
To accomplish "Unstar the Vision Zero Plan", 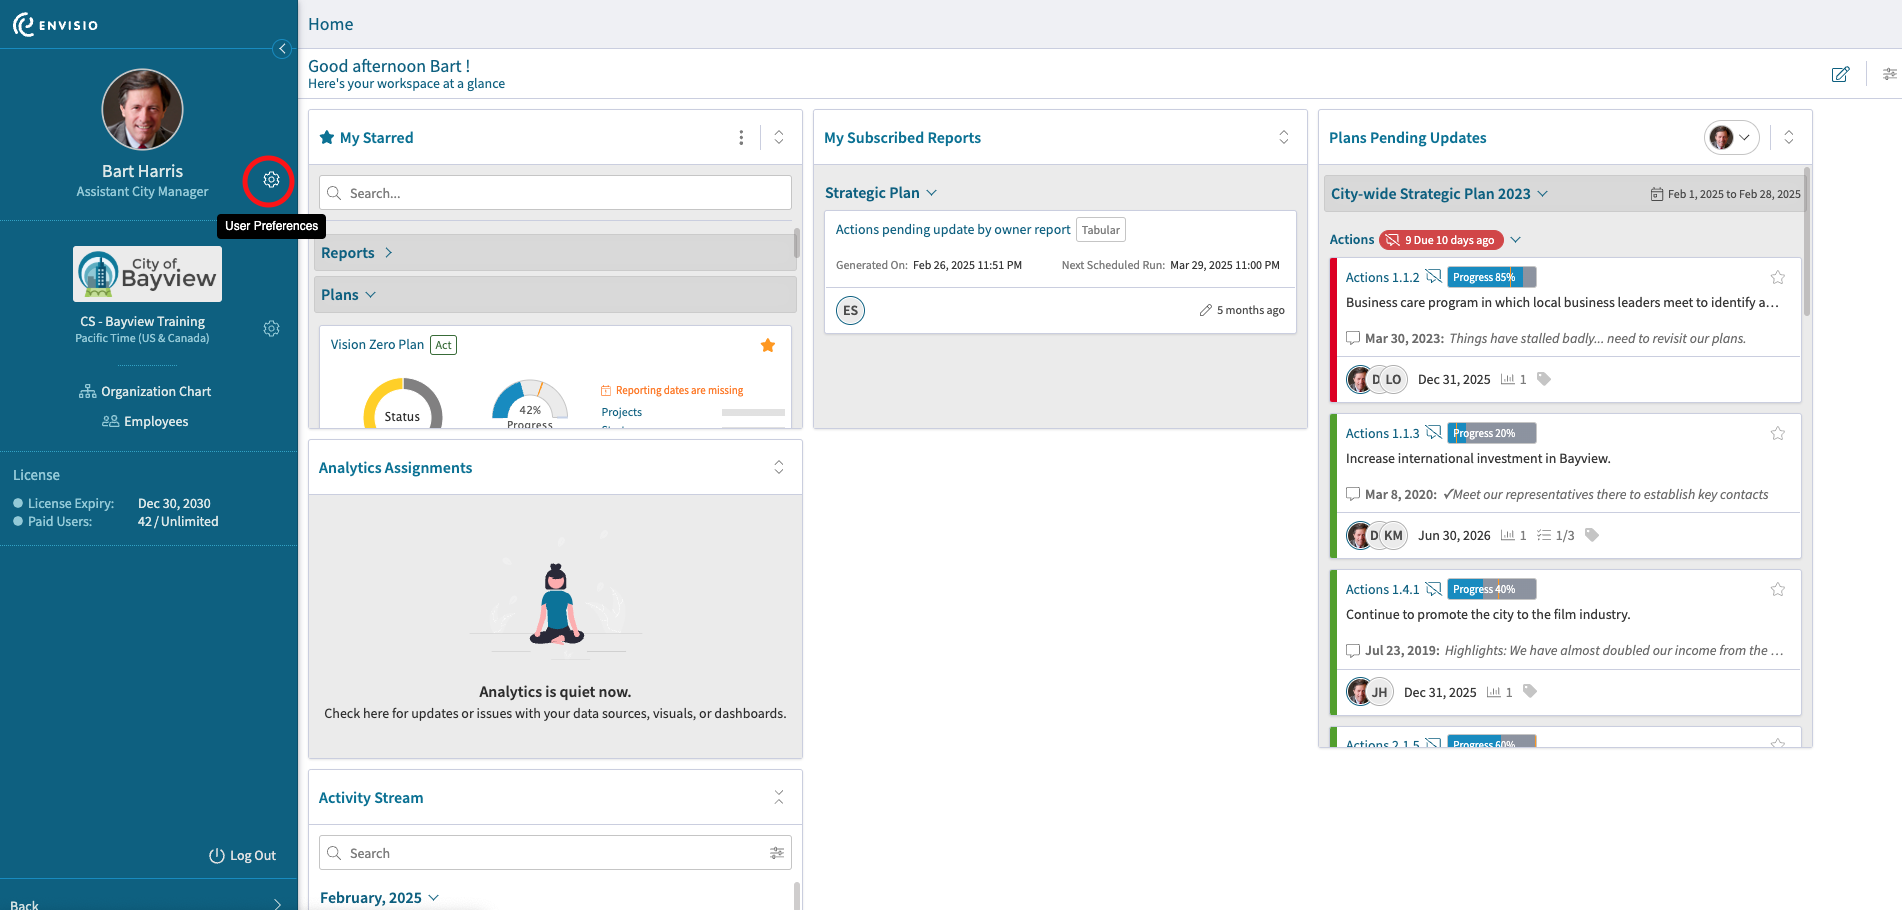I will [768, 345].
